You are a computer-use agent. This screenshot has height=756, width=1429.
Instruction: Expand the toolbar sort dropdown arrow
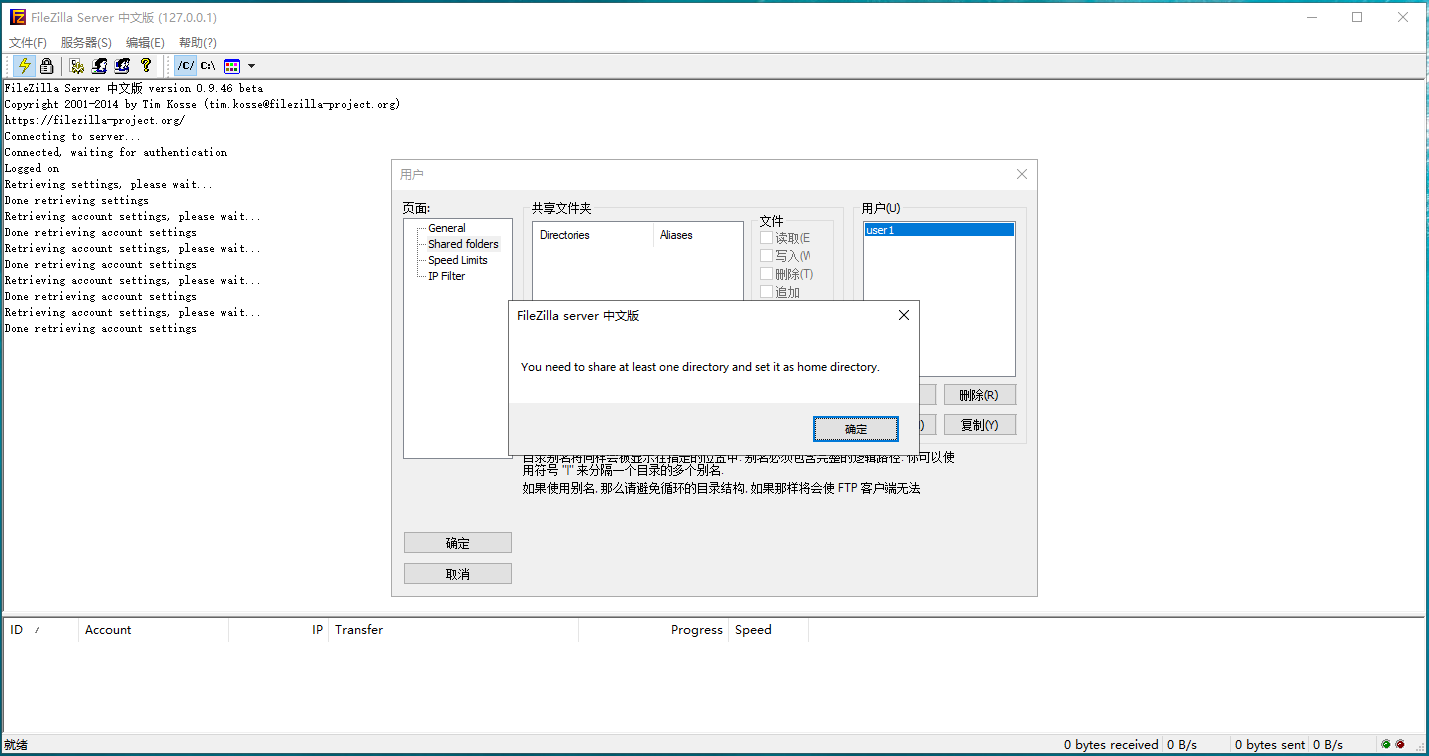251,66
